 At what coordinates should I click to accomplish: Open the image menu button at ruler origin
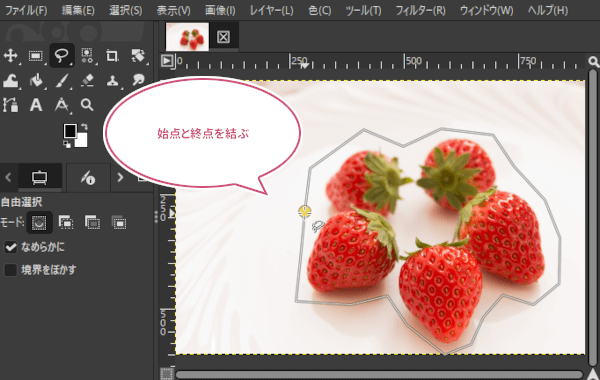167,60
